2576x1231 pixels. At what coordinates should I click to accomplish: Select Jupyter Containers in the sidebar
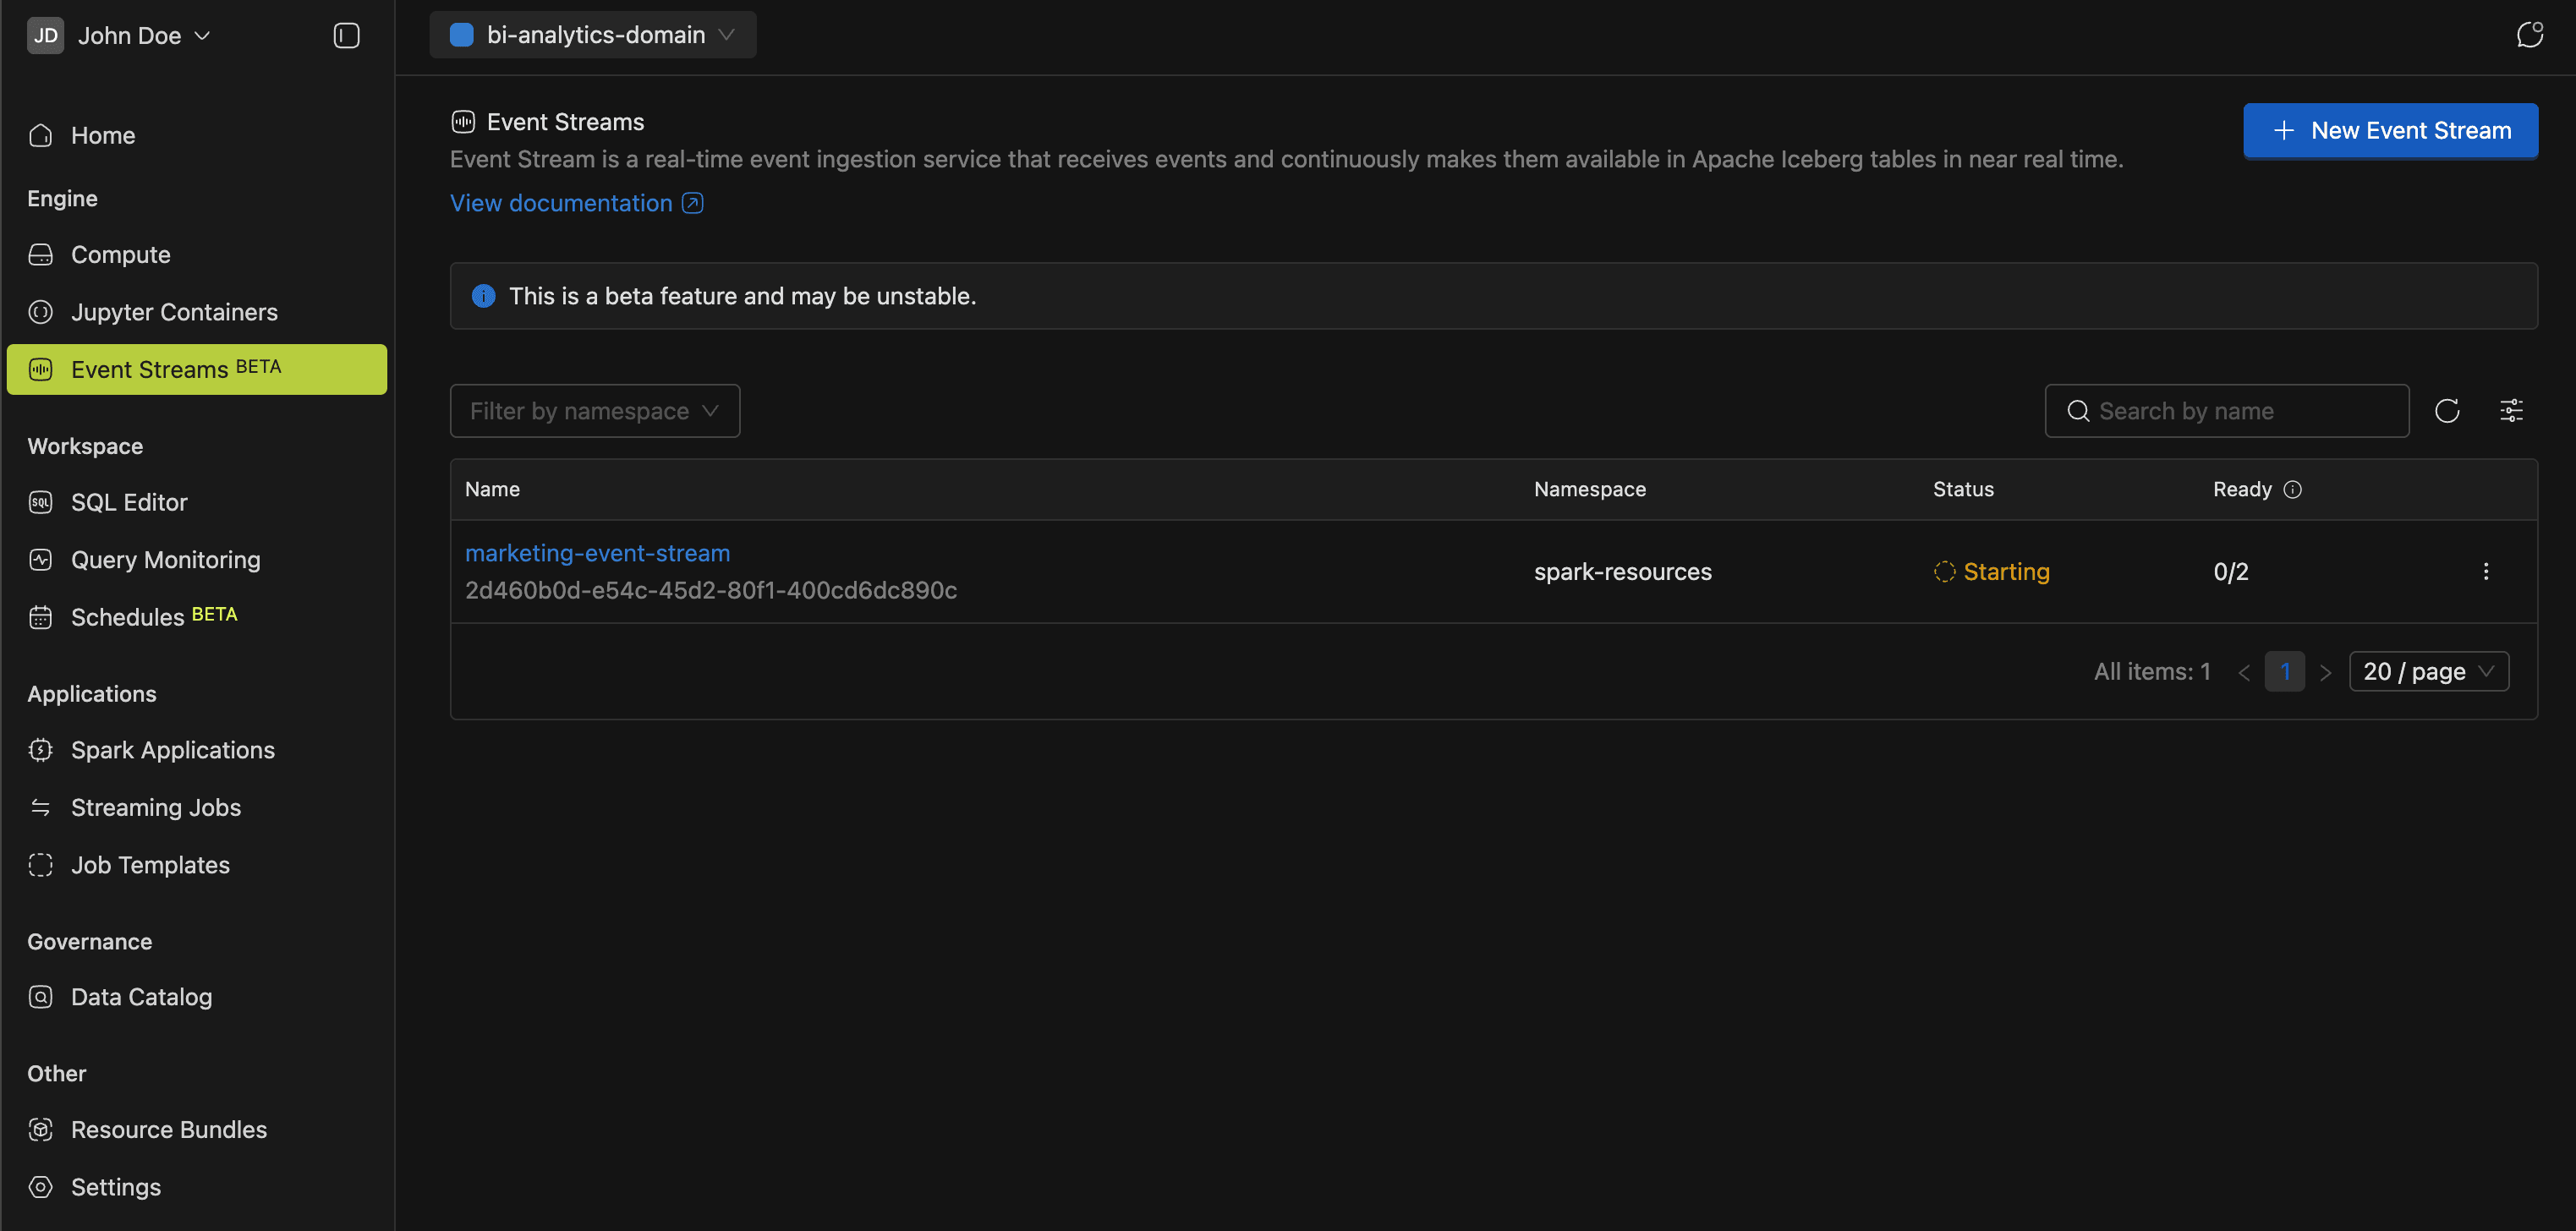click(x=174, y=311)
